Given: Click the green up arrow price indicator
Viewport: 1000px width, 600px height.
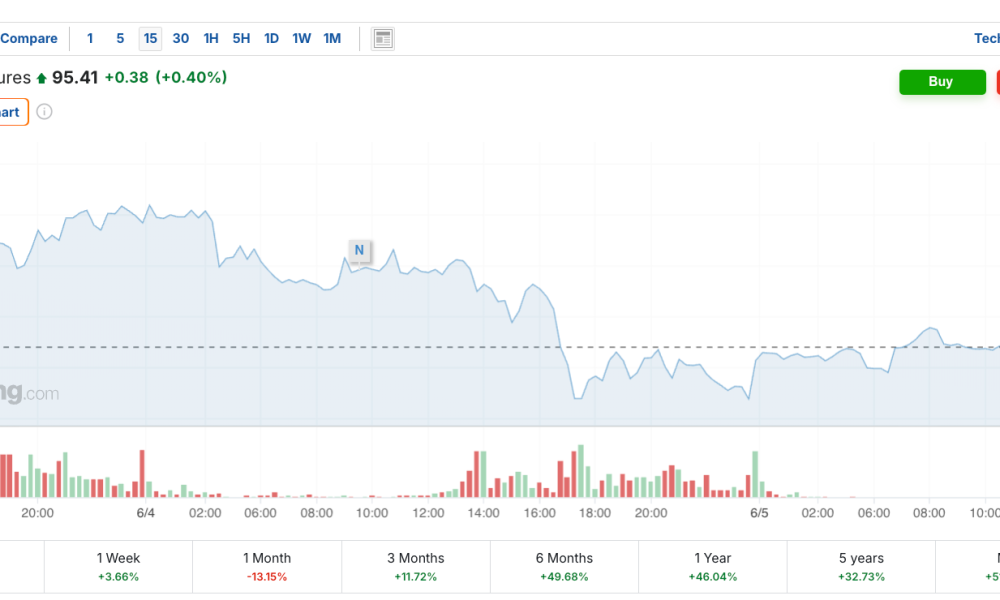Looking at the screenshot, I should pos(41,78).
